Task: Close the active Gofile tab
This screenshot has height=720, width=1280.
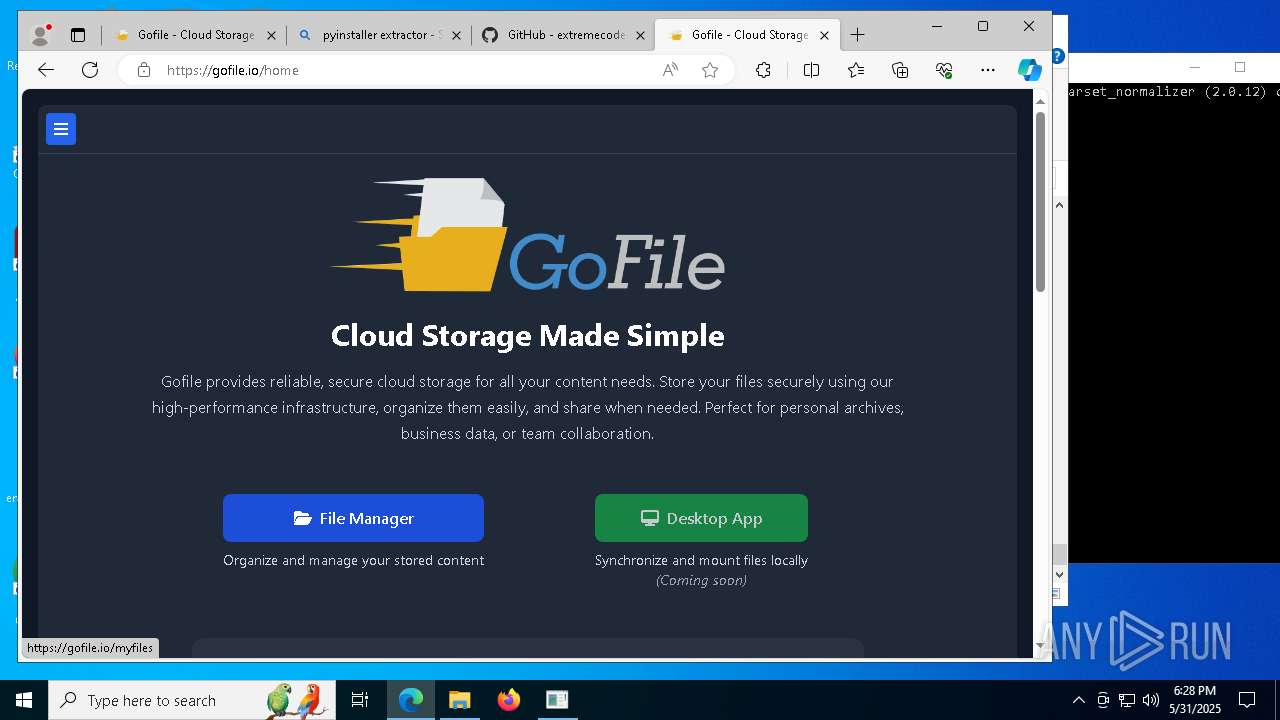Action: [x=824, y=35]
